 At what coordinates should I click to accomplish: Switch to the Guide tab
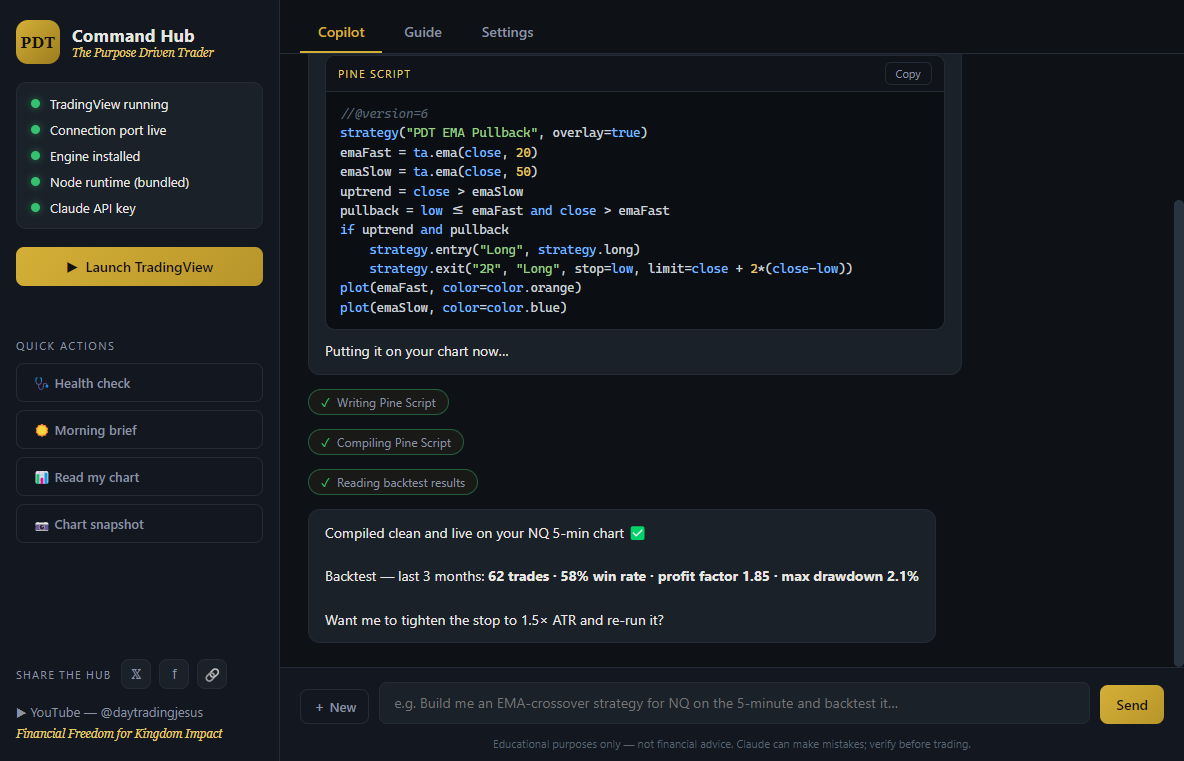point(423,32)
